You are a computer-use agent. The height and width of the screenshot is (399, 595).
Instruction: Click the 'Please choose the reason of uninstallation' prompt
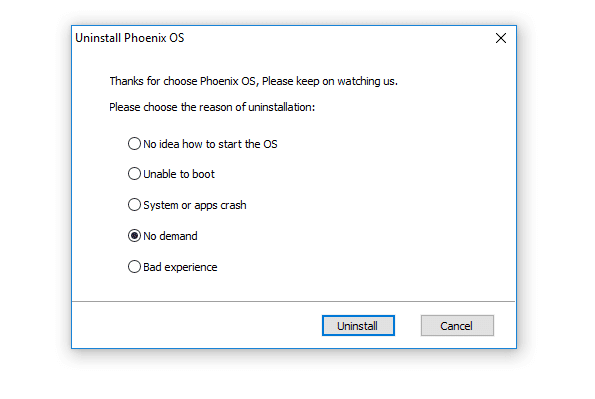click(x=212, y=107)
